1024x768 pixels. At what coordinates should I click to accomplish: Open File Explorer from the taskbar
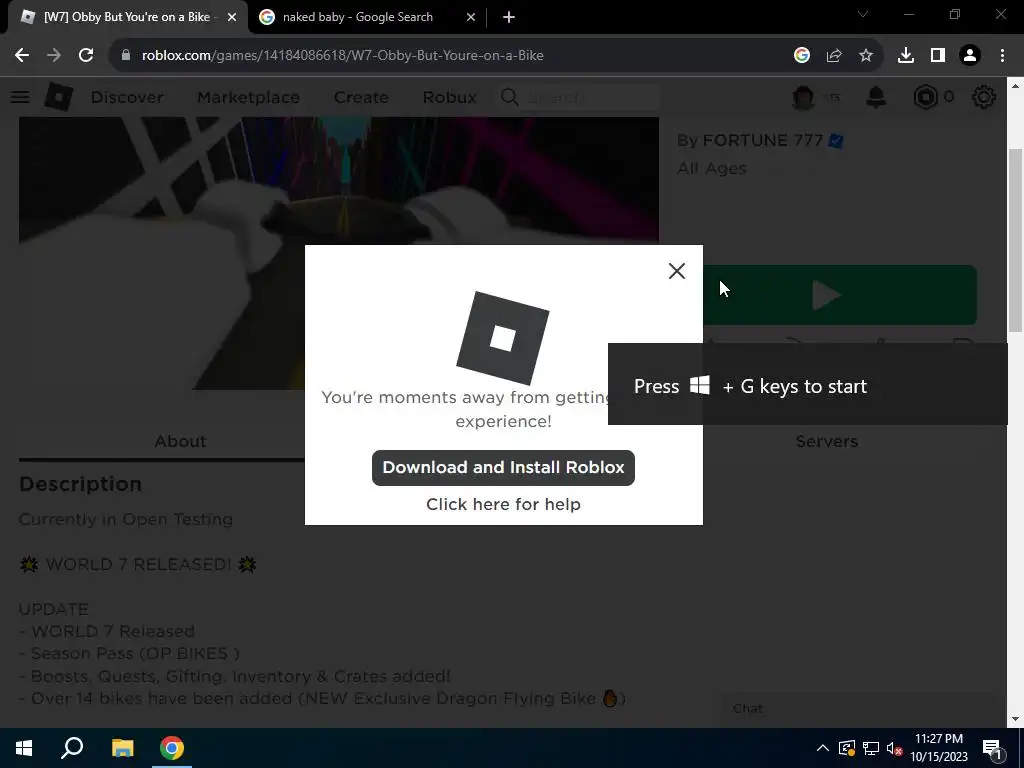coord(122,748)
